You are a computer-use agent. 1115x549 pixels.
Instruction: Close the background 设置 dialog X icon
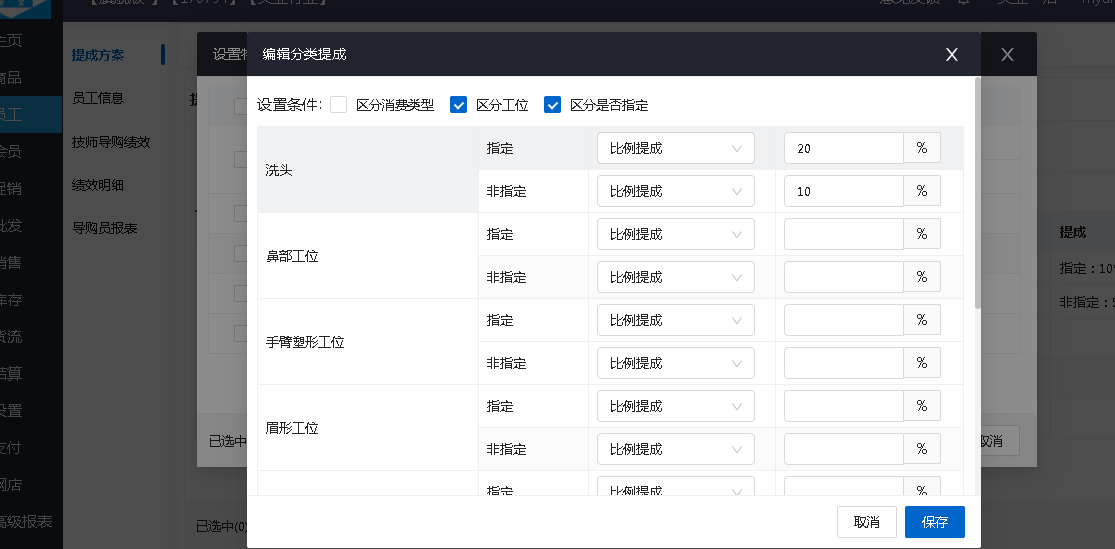[x=1007, y=55]
